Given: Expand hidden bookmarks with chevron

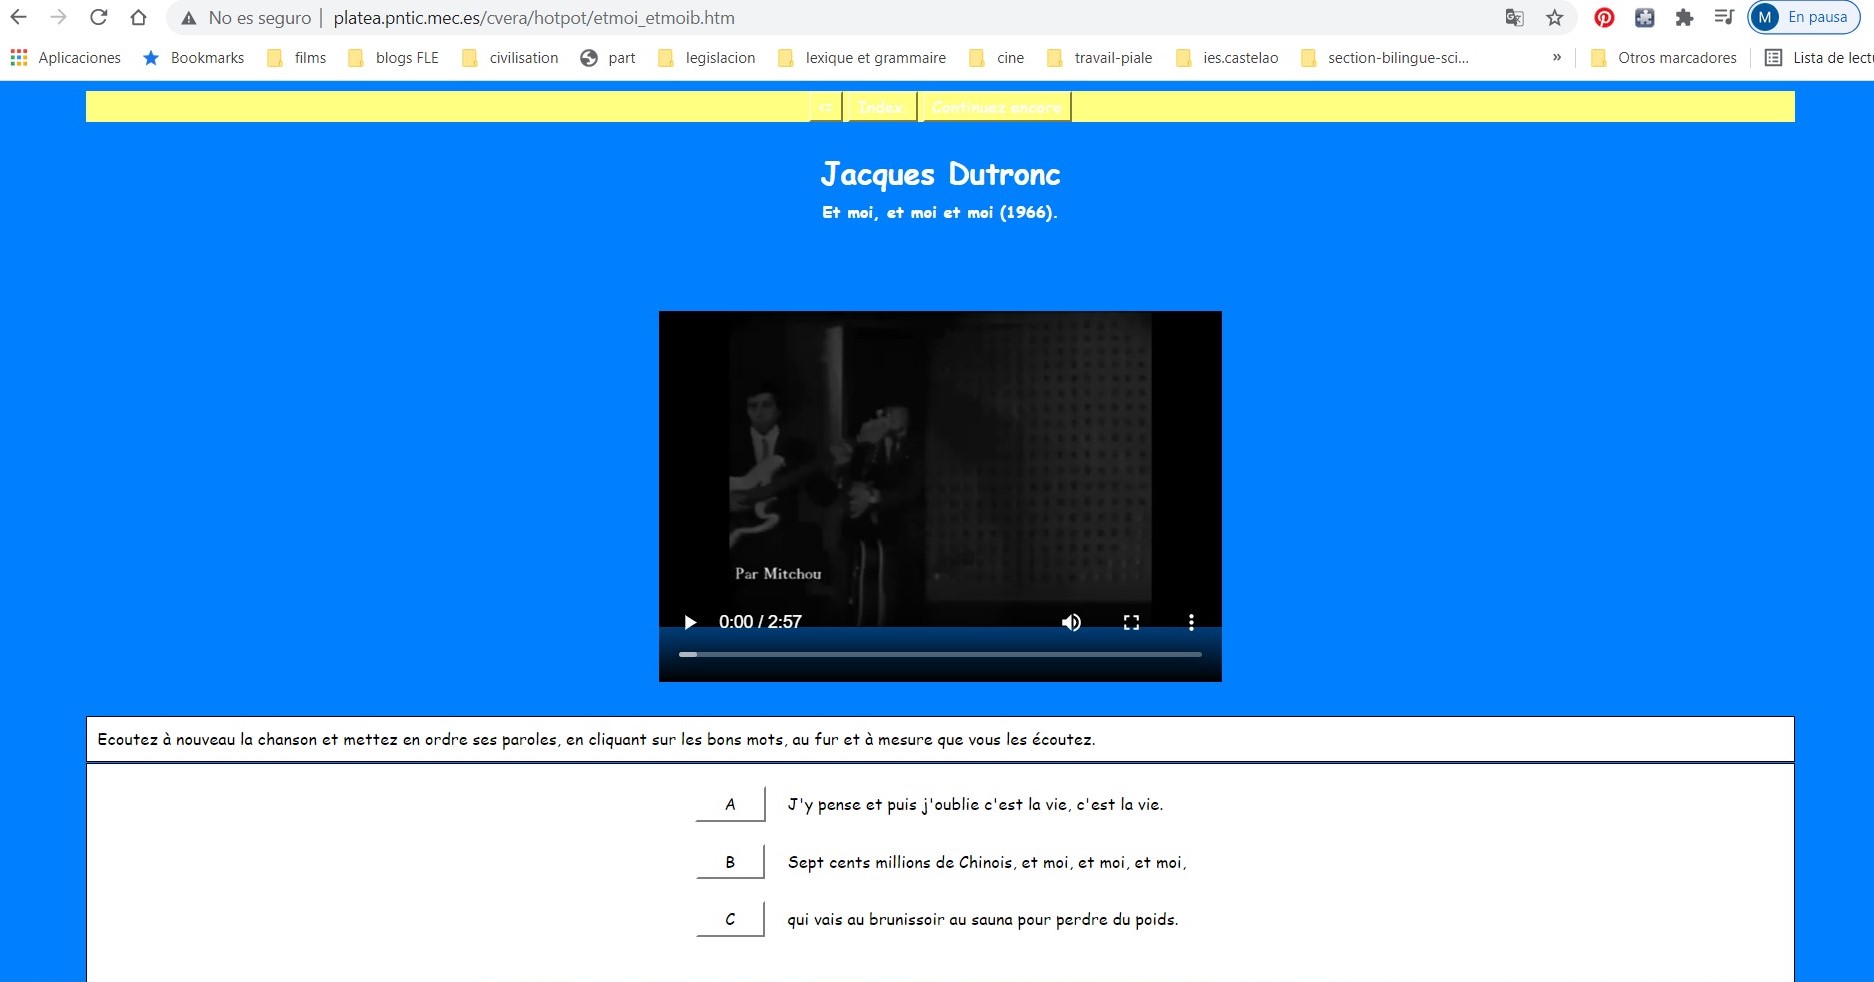Looking at the screenshot, I should coord(1556,58).
